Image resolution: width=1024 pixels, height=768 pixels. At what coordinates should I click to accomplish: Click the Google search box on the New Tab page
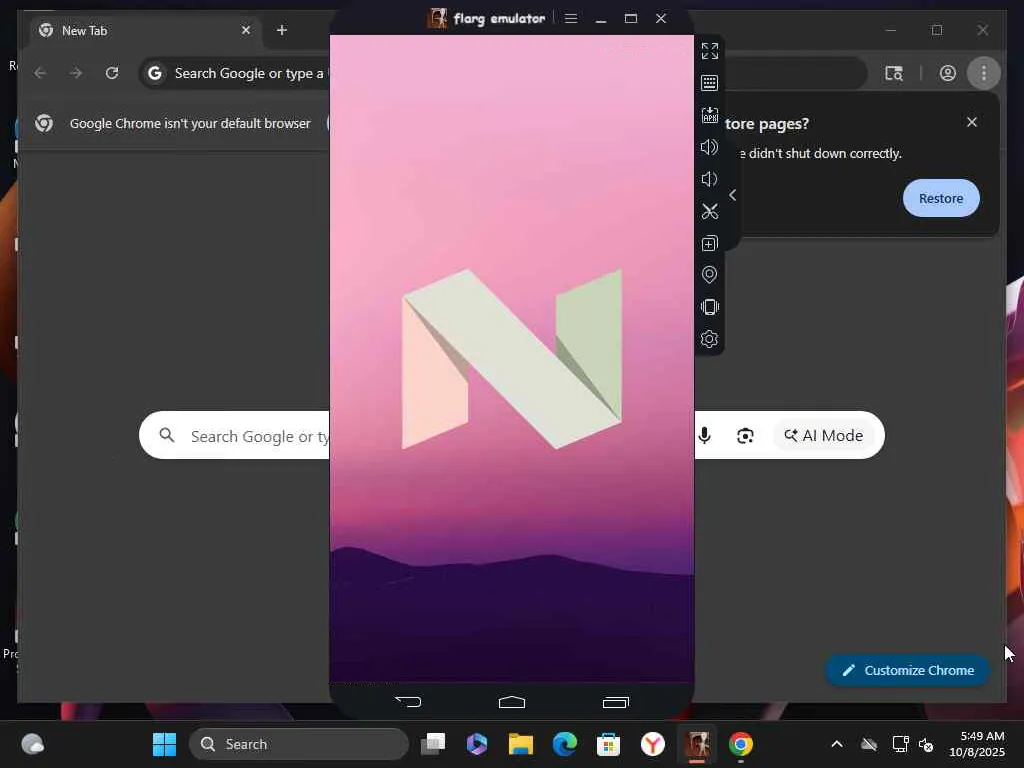click(511, 435)
